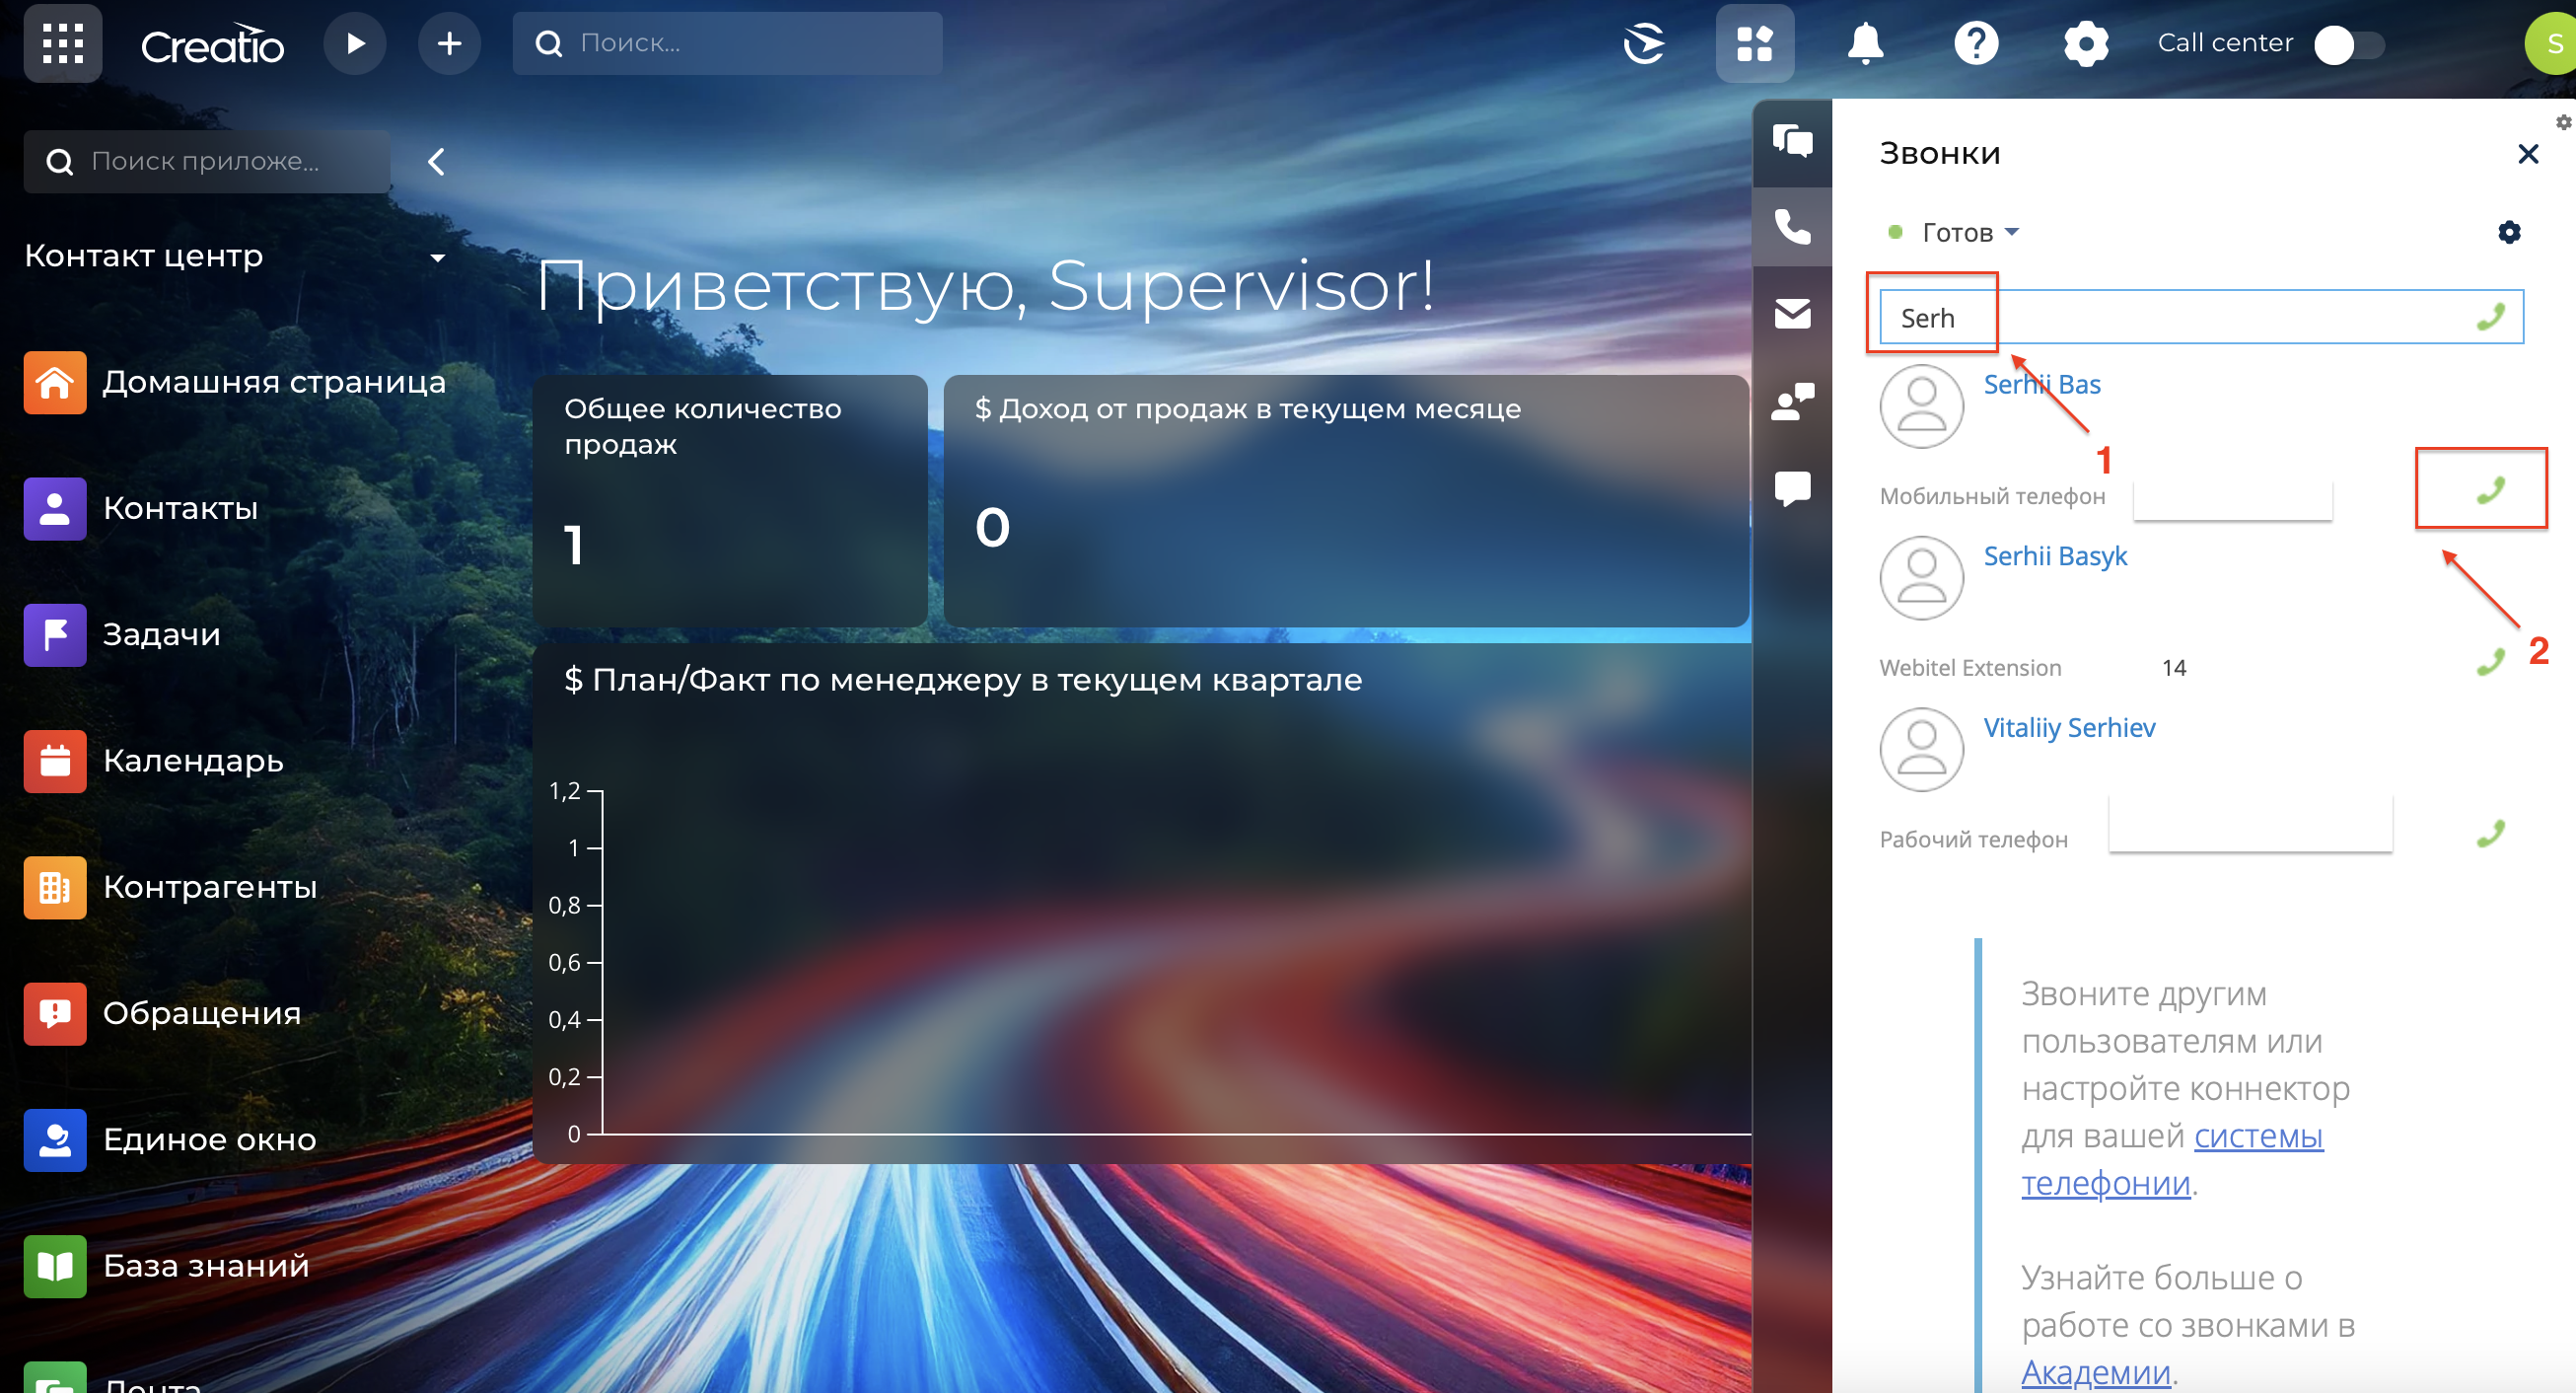Viewport: 2576px width, 1393px height.
Task: Click the Creatio logo
Action: click(212, 44)
